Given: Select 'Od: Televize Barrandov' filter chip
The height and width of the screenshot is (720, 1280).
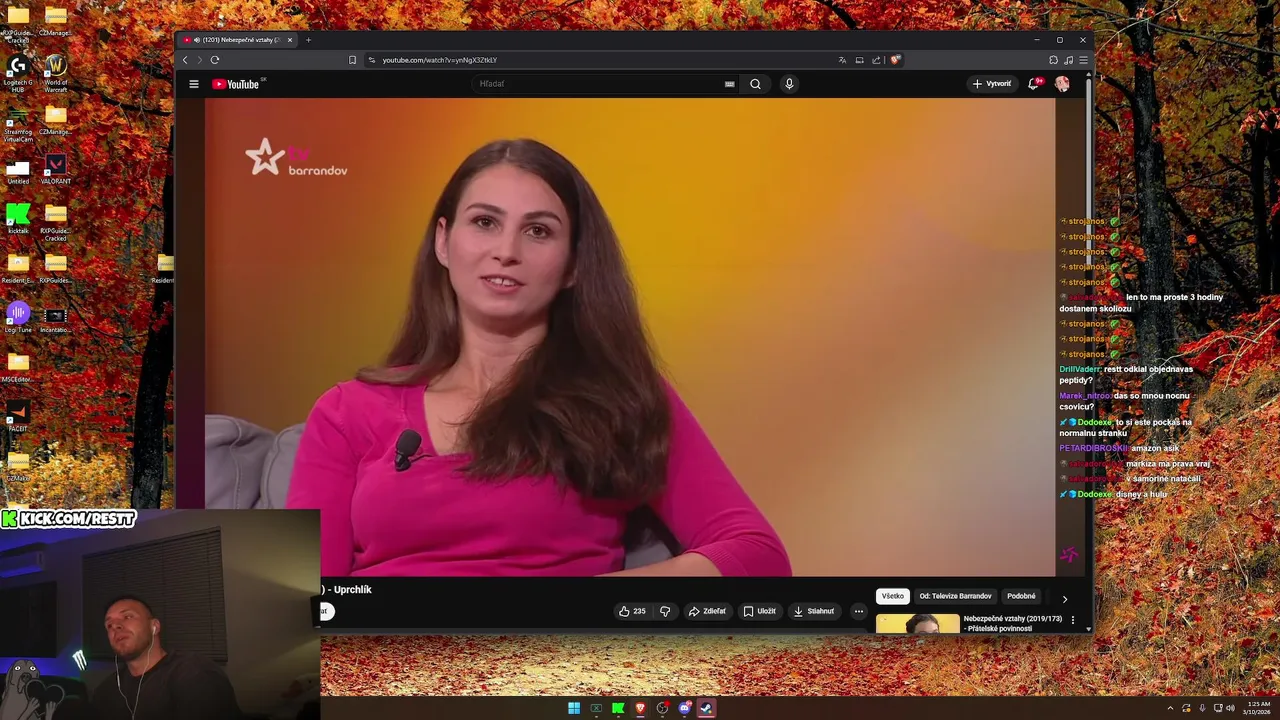Looking at the screenshot, I should coord(955,596).
